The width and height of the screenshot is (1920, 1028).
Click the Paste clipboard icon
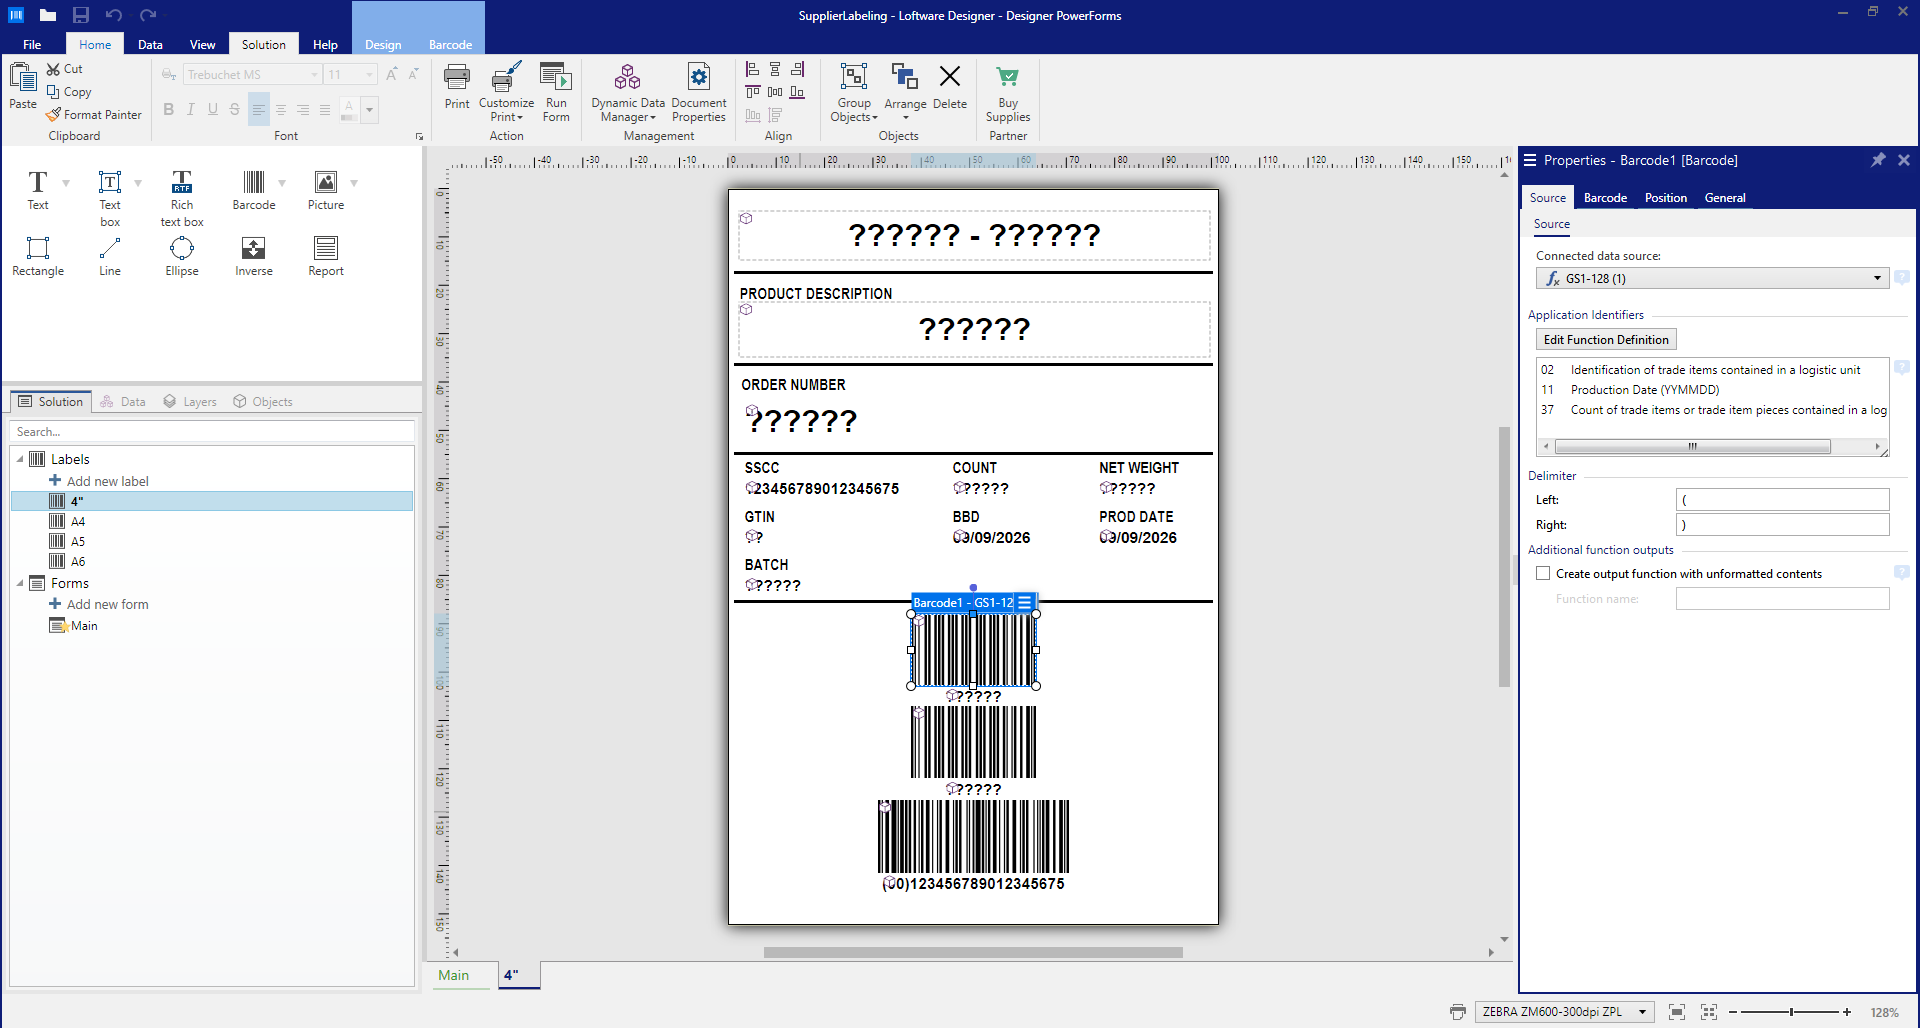coord(23,86)
